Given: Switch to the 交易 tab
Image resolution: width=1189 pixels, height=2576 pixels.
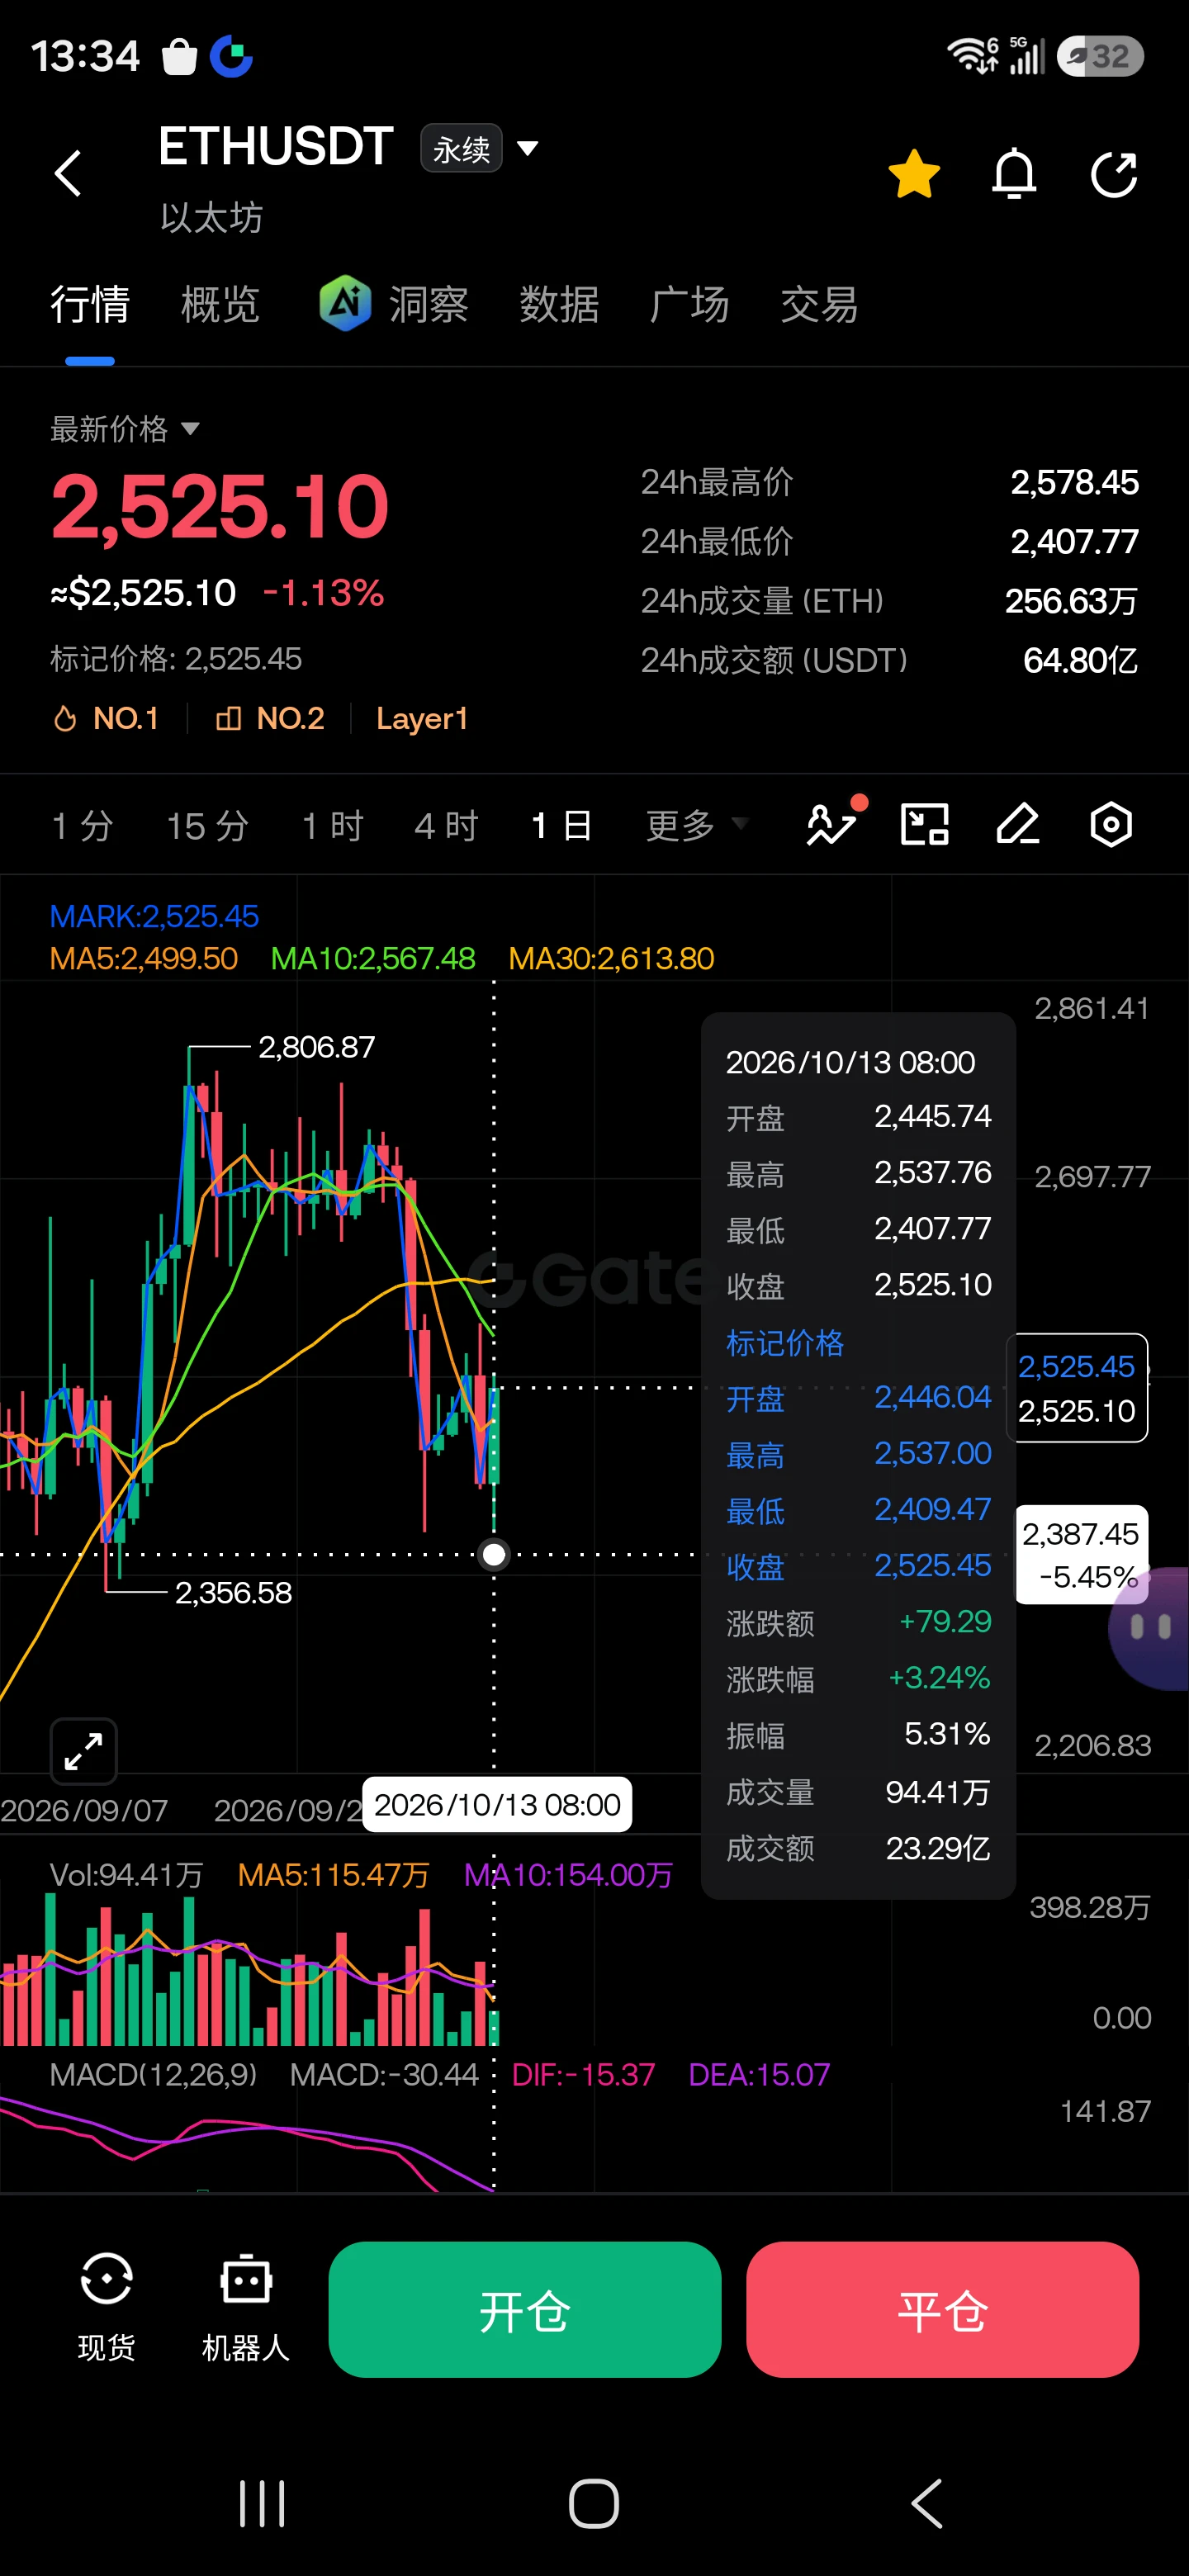Looking at the screenshot, I should pos(819,304).
